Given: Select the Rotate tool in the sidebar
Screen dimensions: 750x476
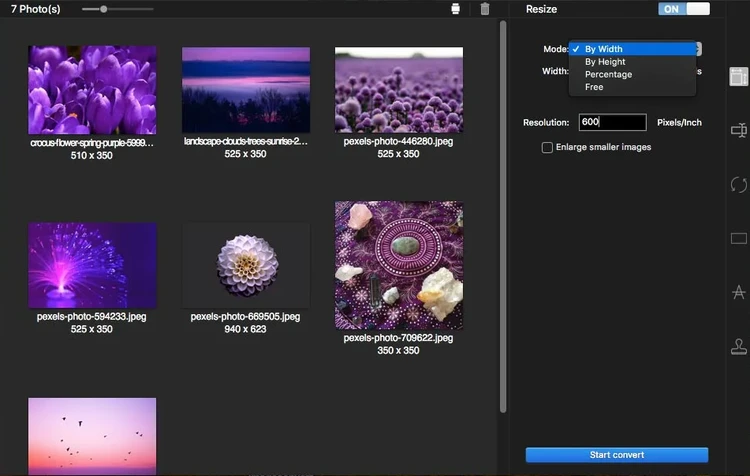Looking at the screenshot, I should (739, 185).
